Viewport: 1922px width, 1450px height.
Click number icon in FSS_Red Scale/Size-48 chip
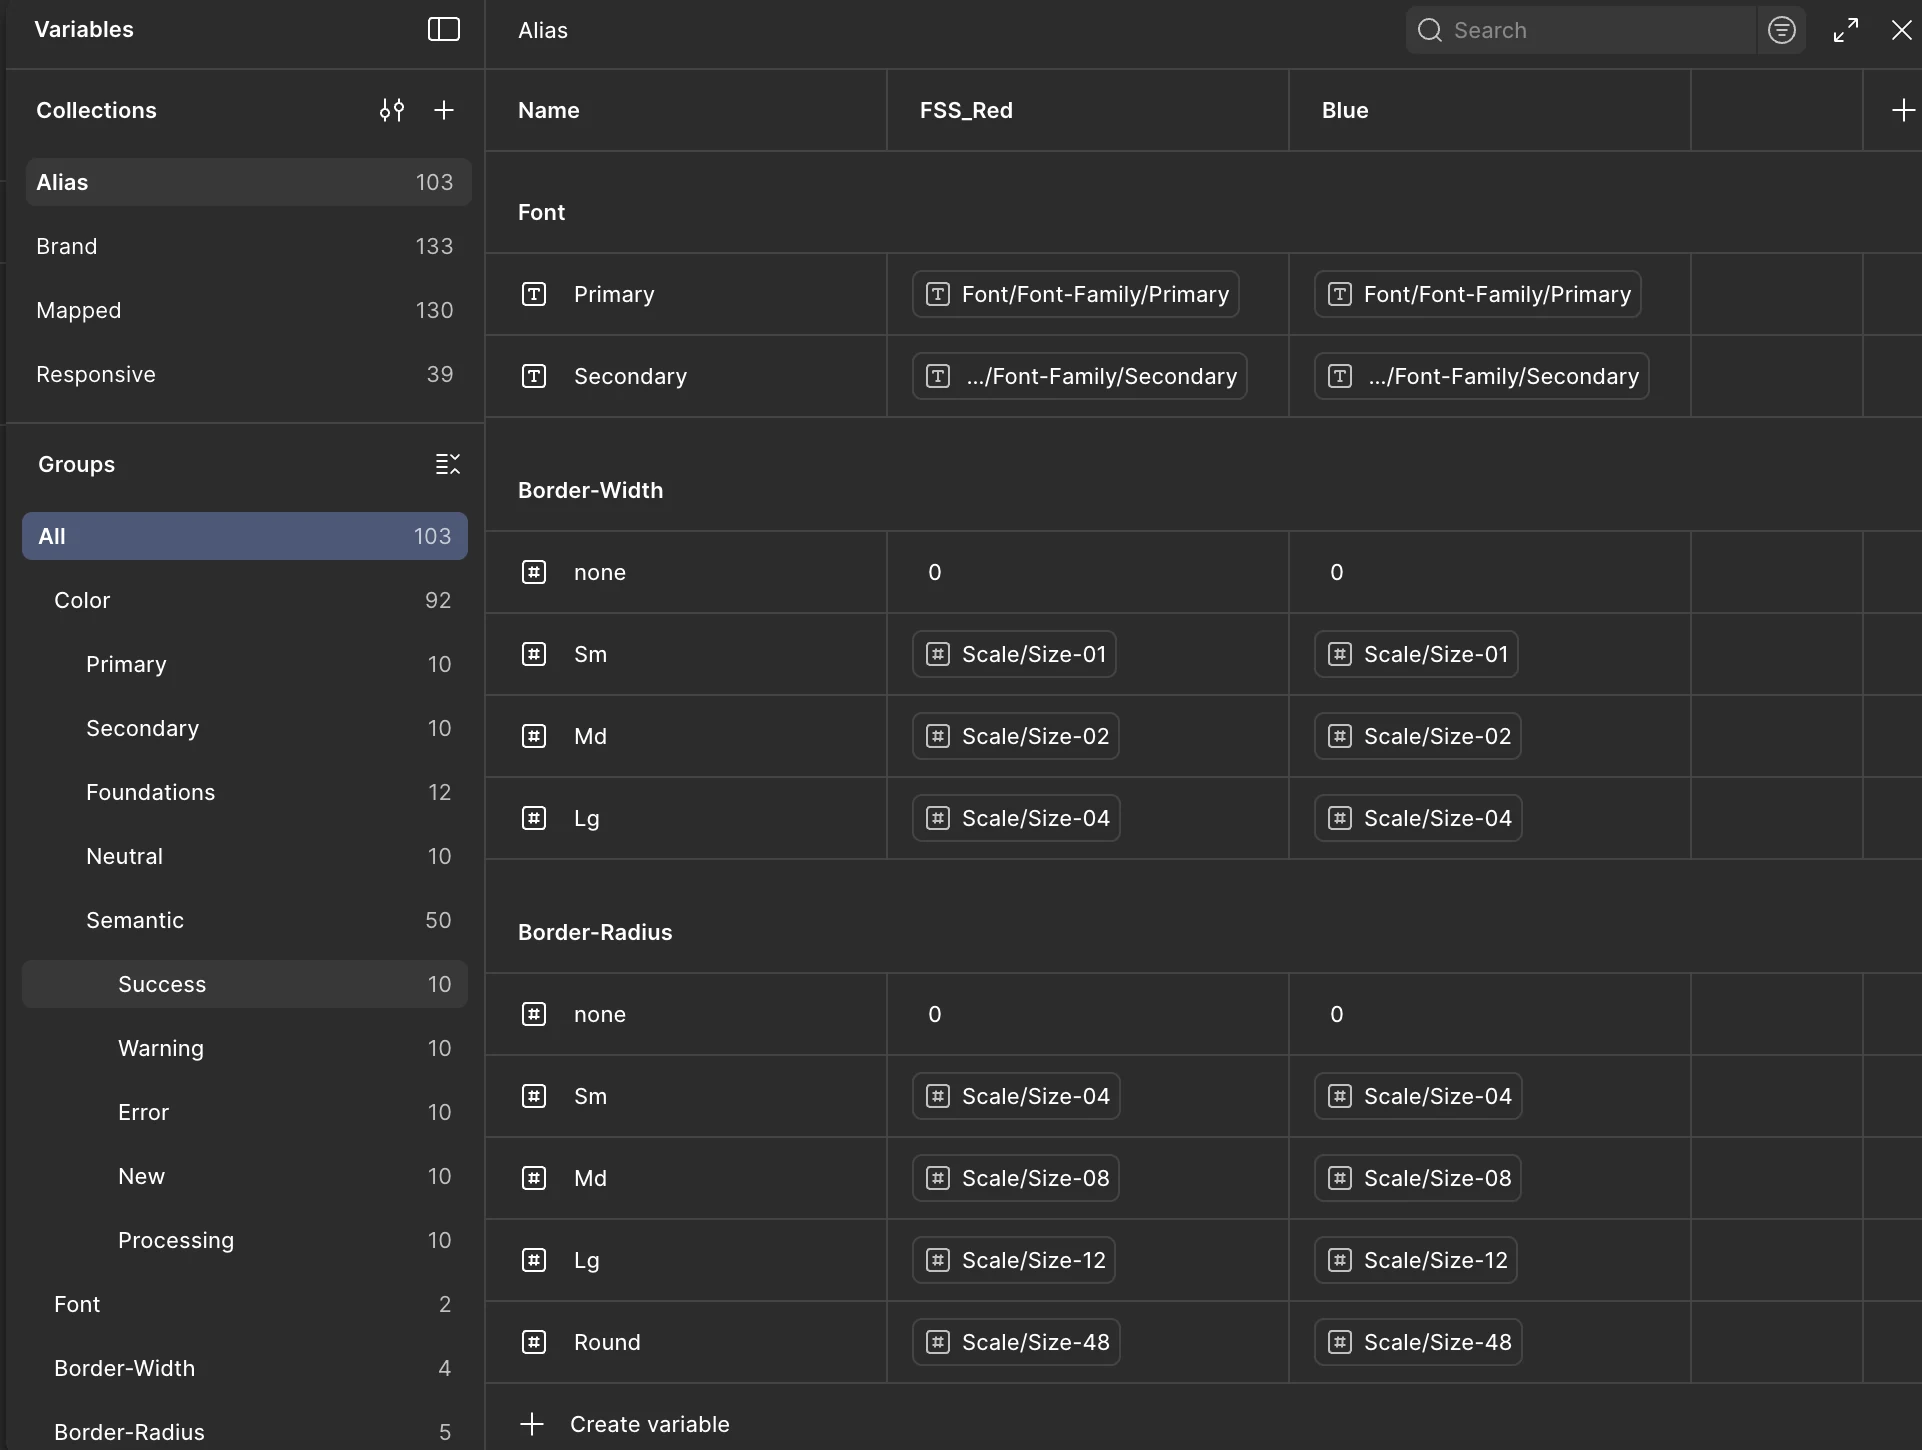pyautogui.click(x=938, y=1342)
